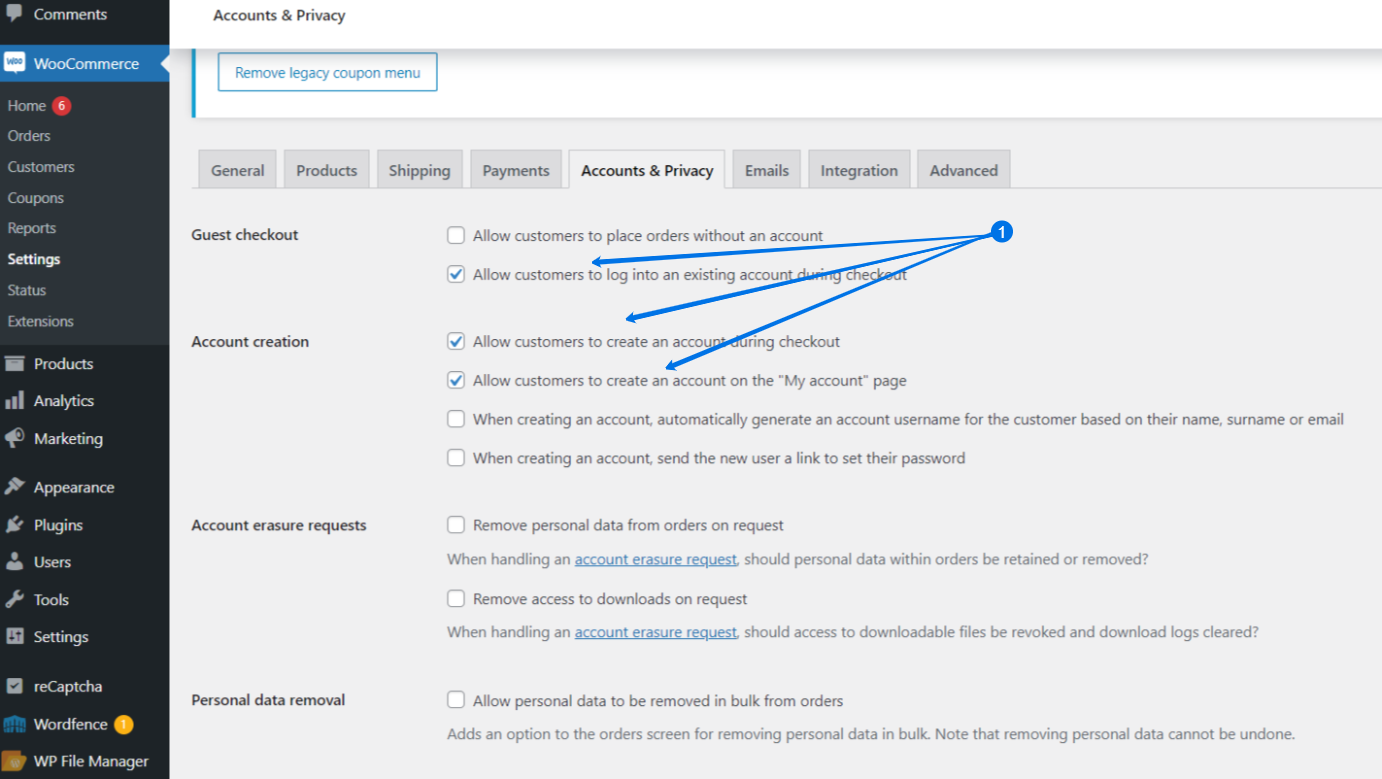Select the WooCommerce sidebar icon
Viewport: 1382px width, 779px height.
coord(15,63)
